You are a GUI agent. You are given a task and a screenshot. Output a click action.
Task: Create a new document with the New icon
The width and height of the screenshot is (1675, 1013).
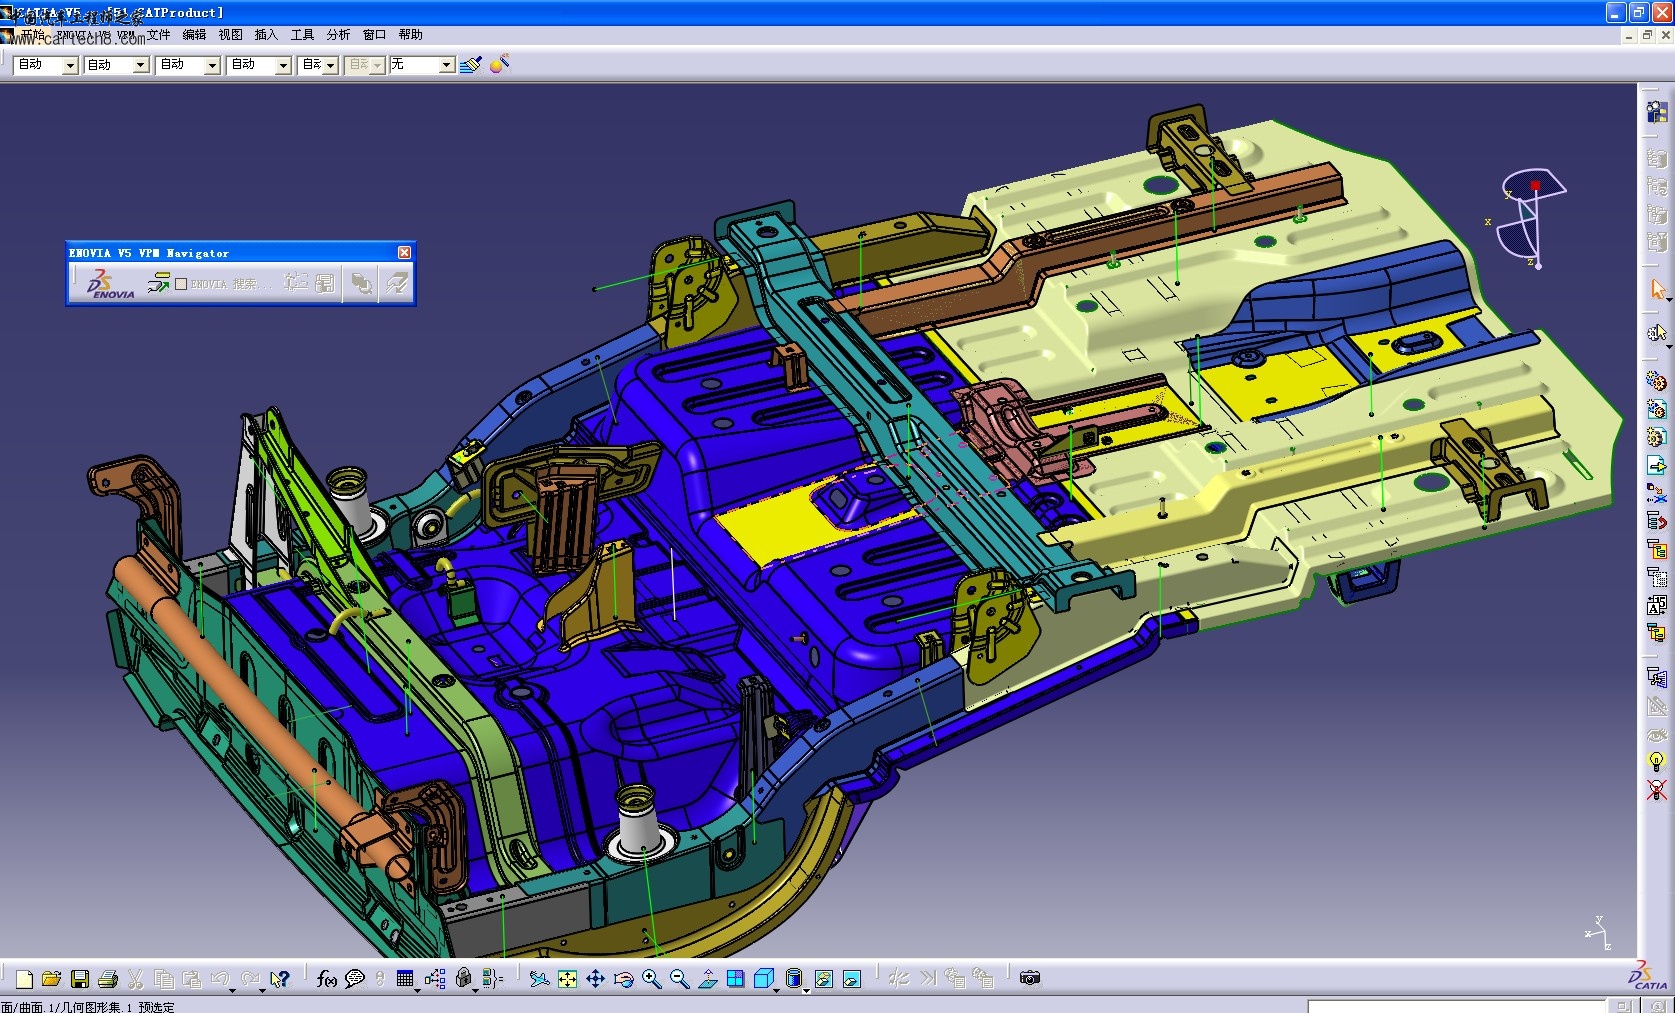[x=25, y=979]
